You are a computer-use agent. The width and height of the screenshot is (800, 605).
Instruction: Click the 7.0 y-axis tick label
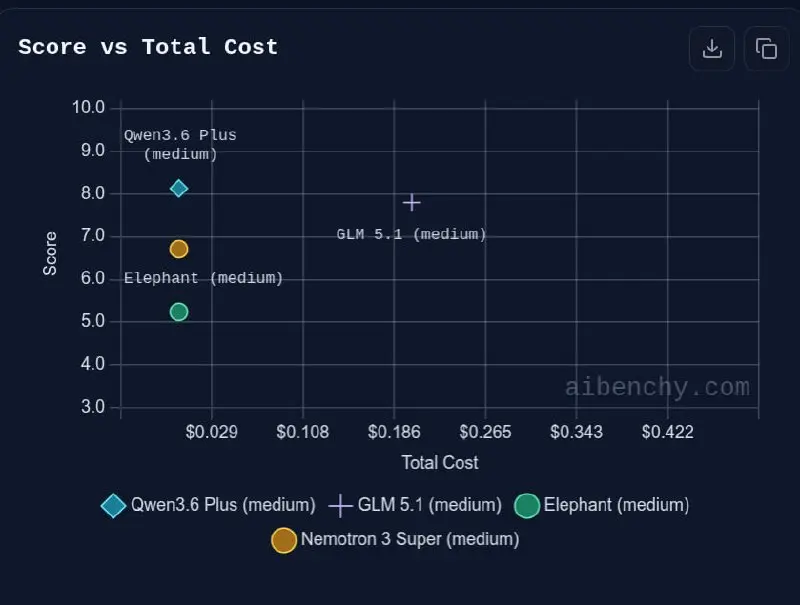(x=92, y=236)
